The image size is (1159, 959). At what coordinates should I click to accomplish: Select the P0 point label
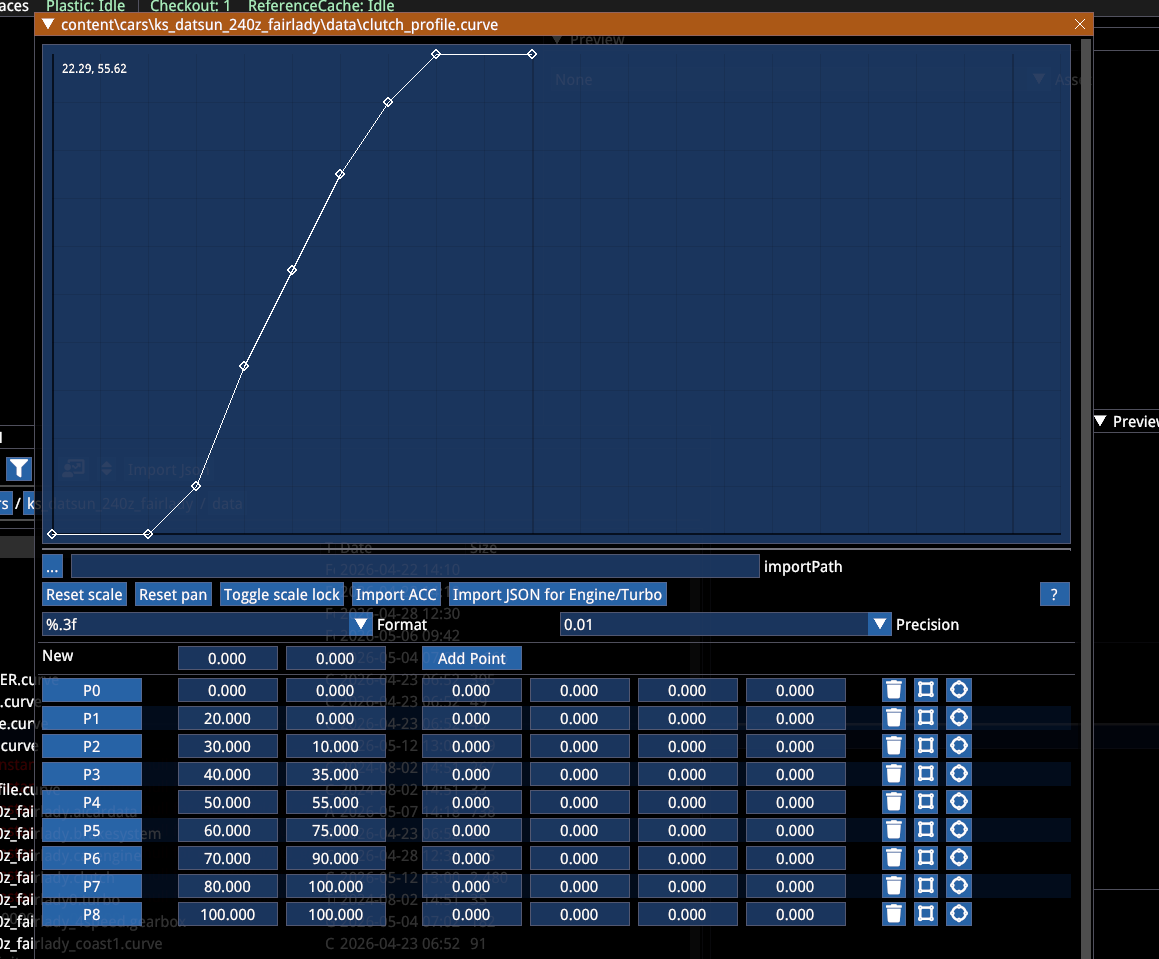pos(92,690)
